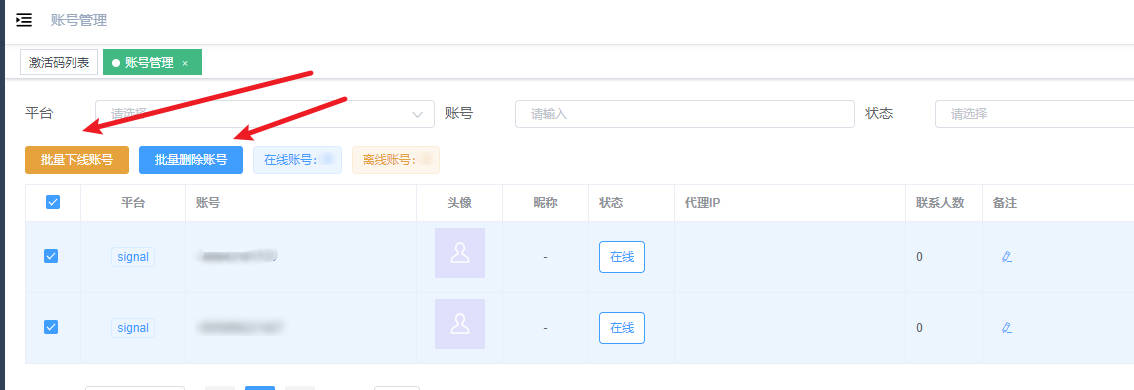
Task: Click 在线 status in first row
Action: (x=622, y=257)
